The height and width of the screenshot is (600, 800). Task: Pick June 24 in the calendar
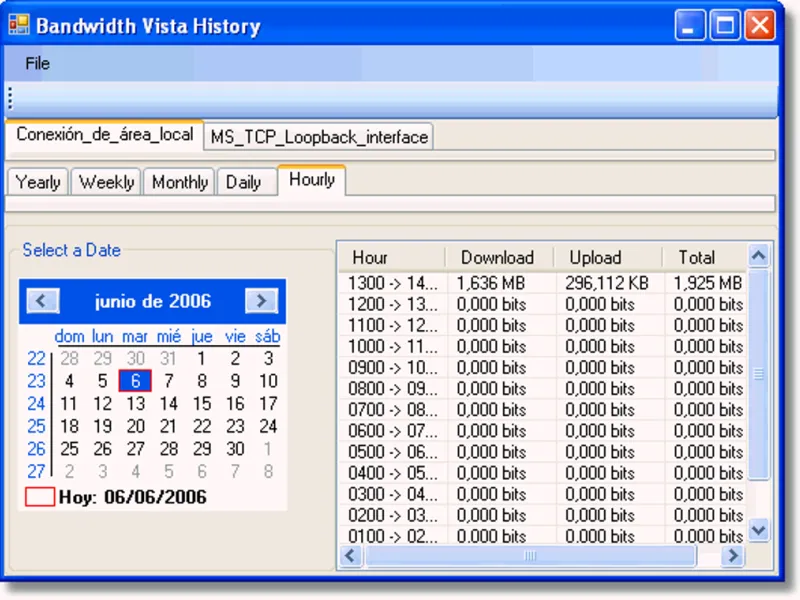[x=268, y=426]
